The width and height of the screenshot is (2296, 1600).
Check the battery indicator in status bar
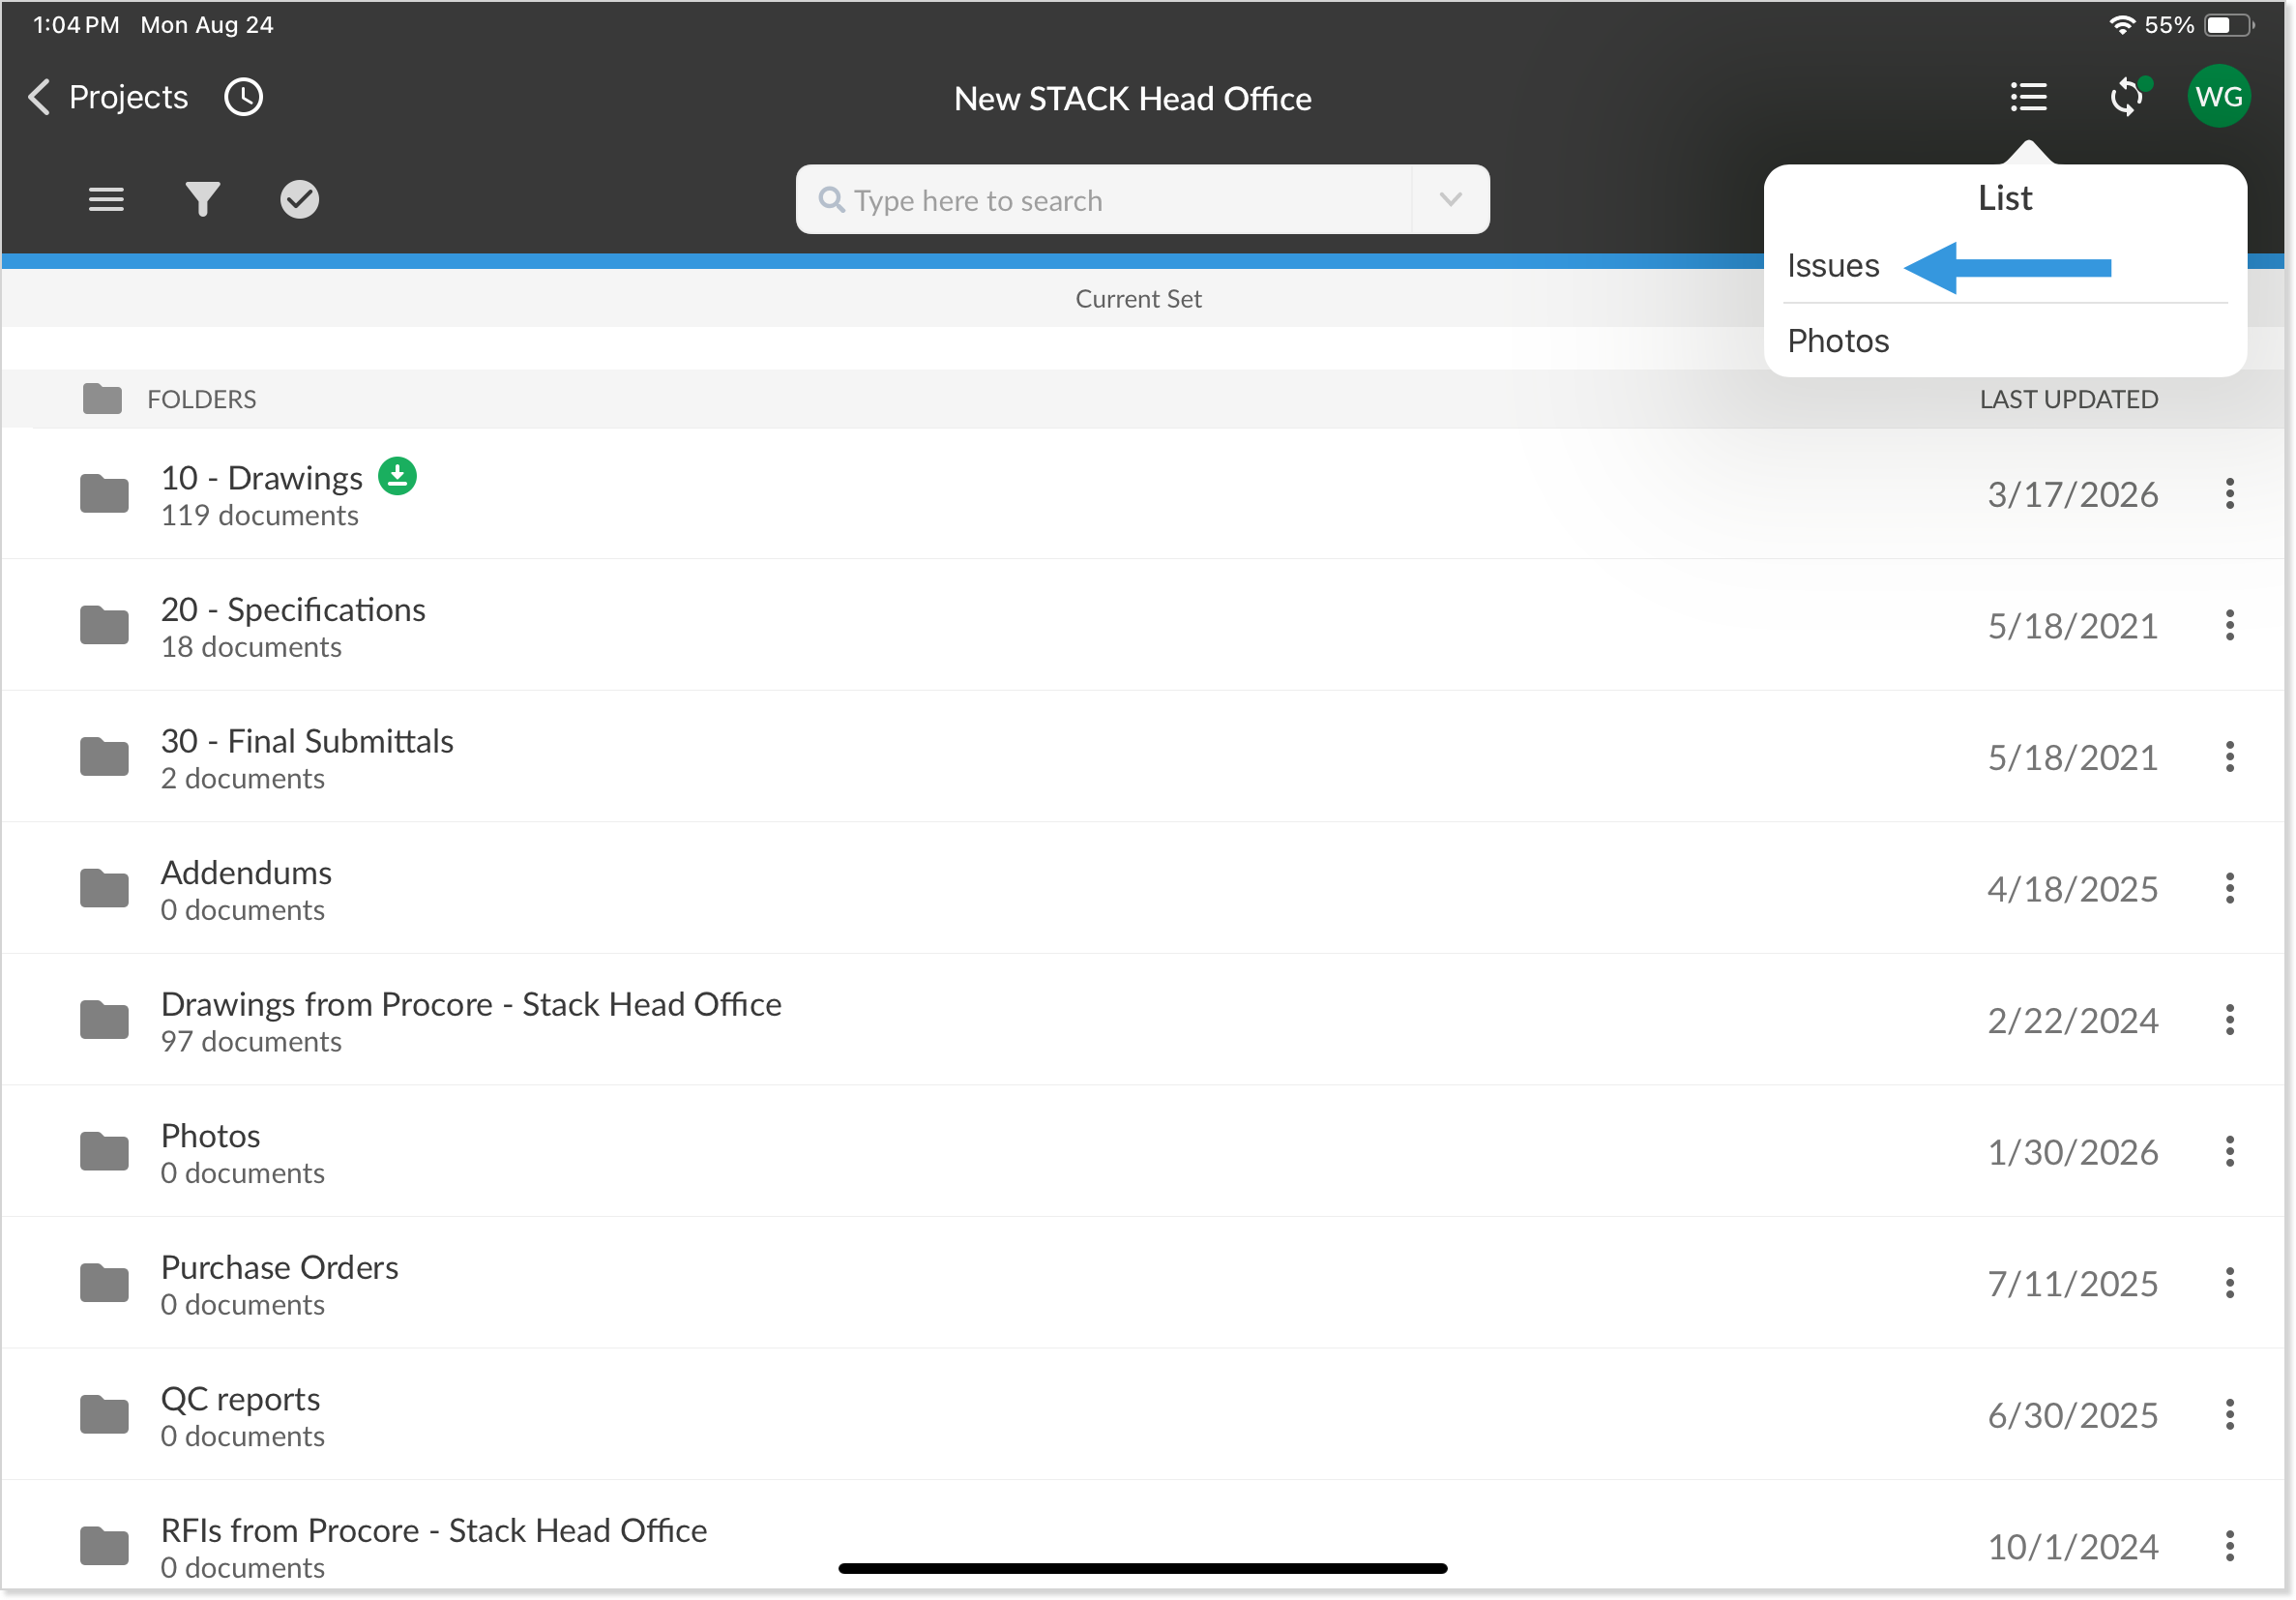pyautogui.click(x=2229, y=25)
